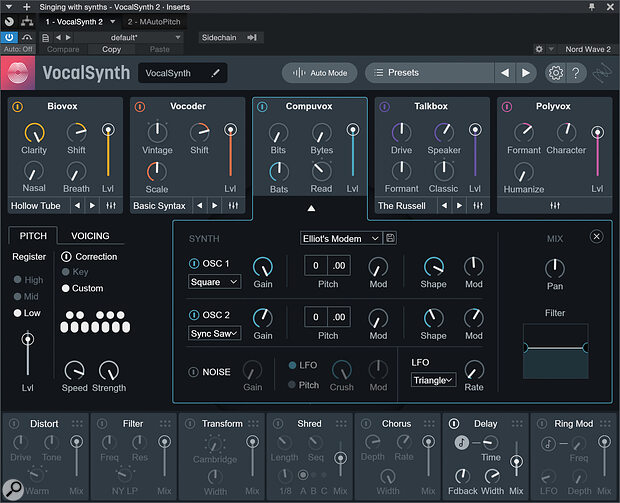Click the Compare button
This screenshot has height=503, width=620.
tap(63, 49)
